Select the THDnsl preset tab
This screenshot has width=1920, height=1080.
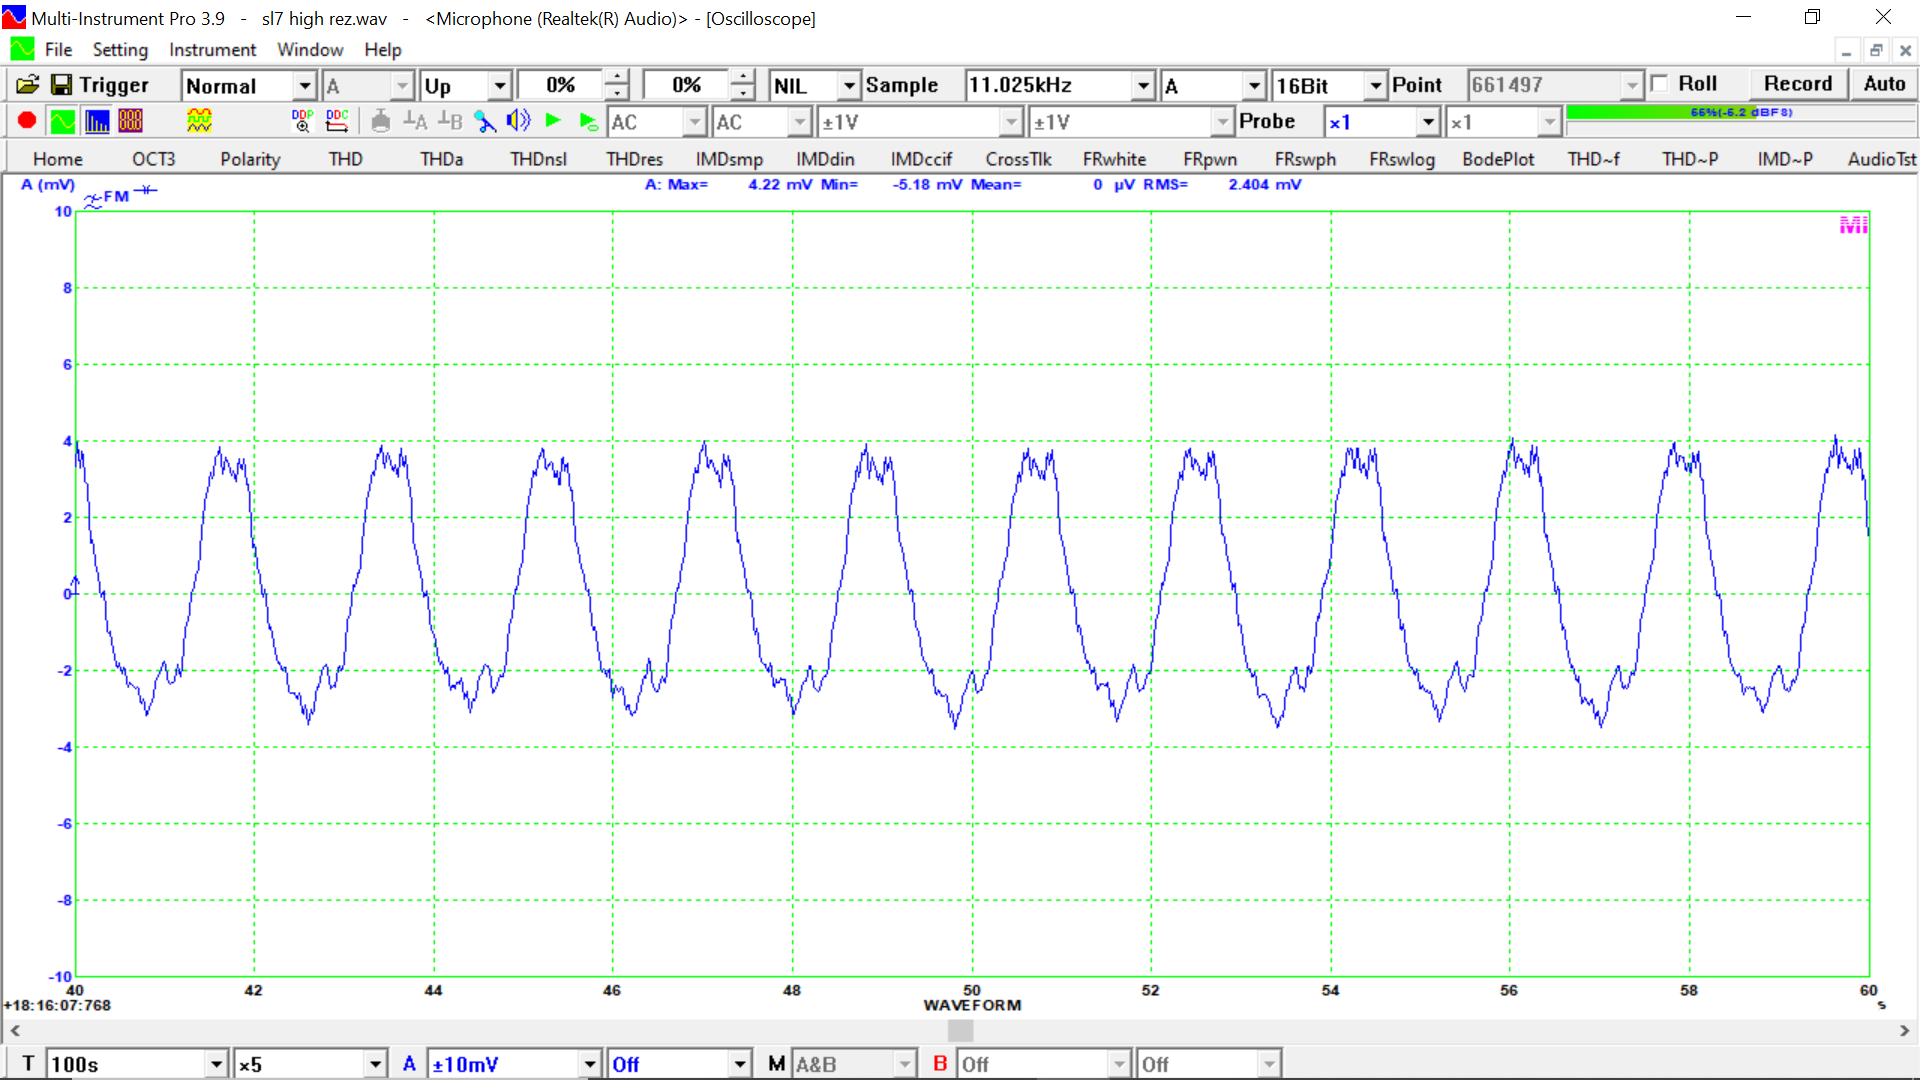pos(538,159)
